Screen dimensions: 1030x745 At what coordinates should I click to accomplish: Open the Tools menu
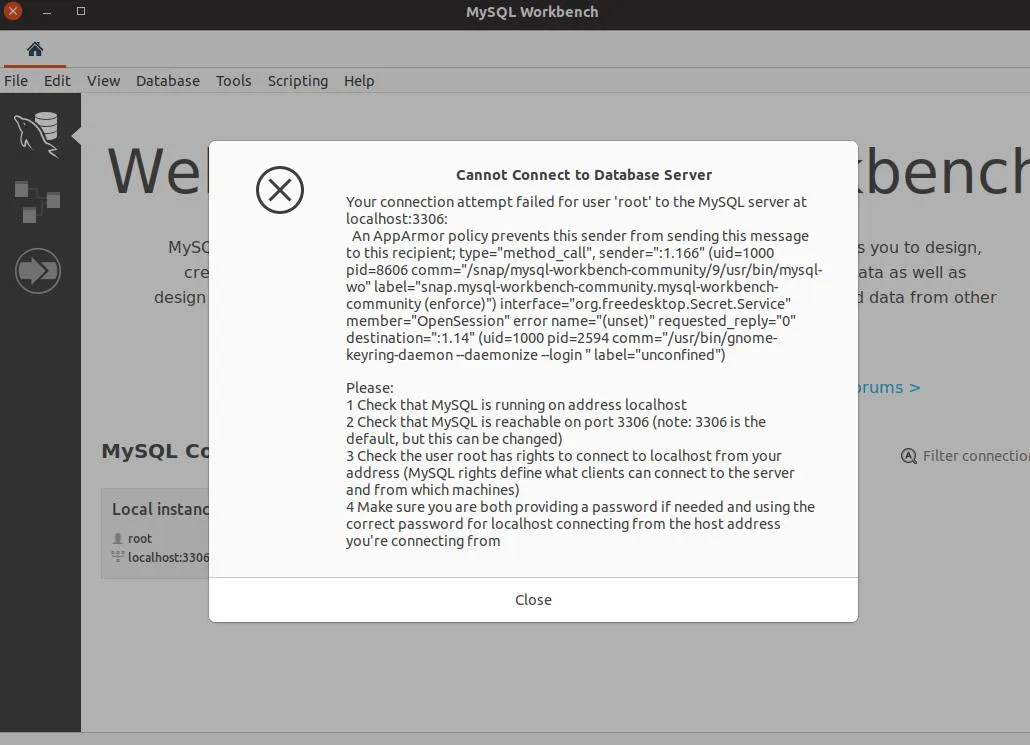233,81
